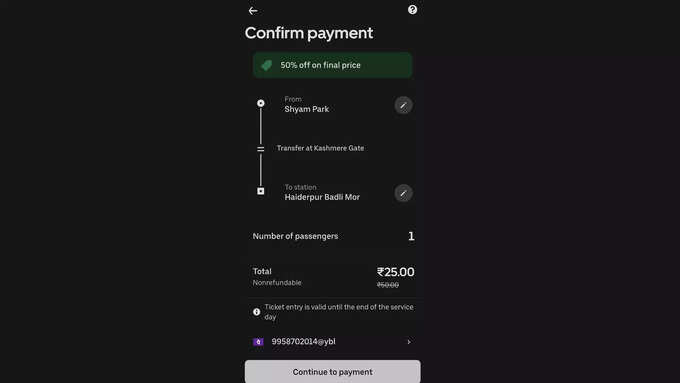Open payment method chevron arrow
Viewport: 680px width, 383px height.
tap(409, 342)
